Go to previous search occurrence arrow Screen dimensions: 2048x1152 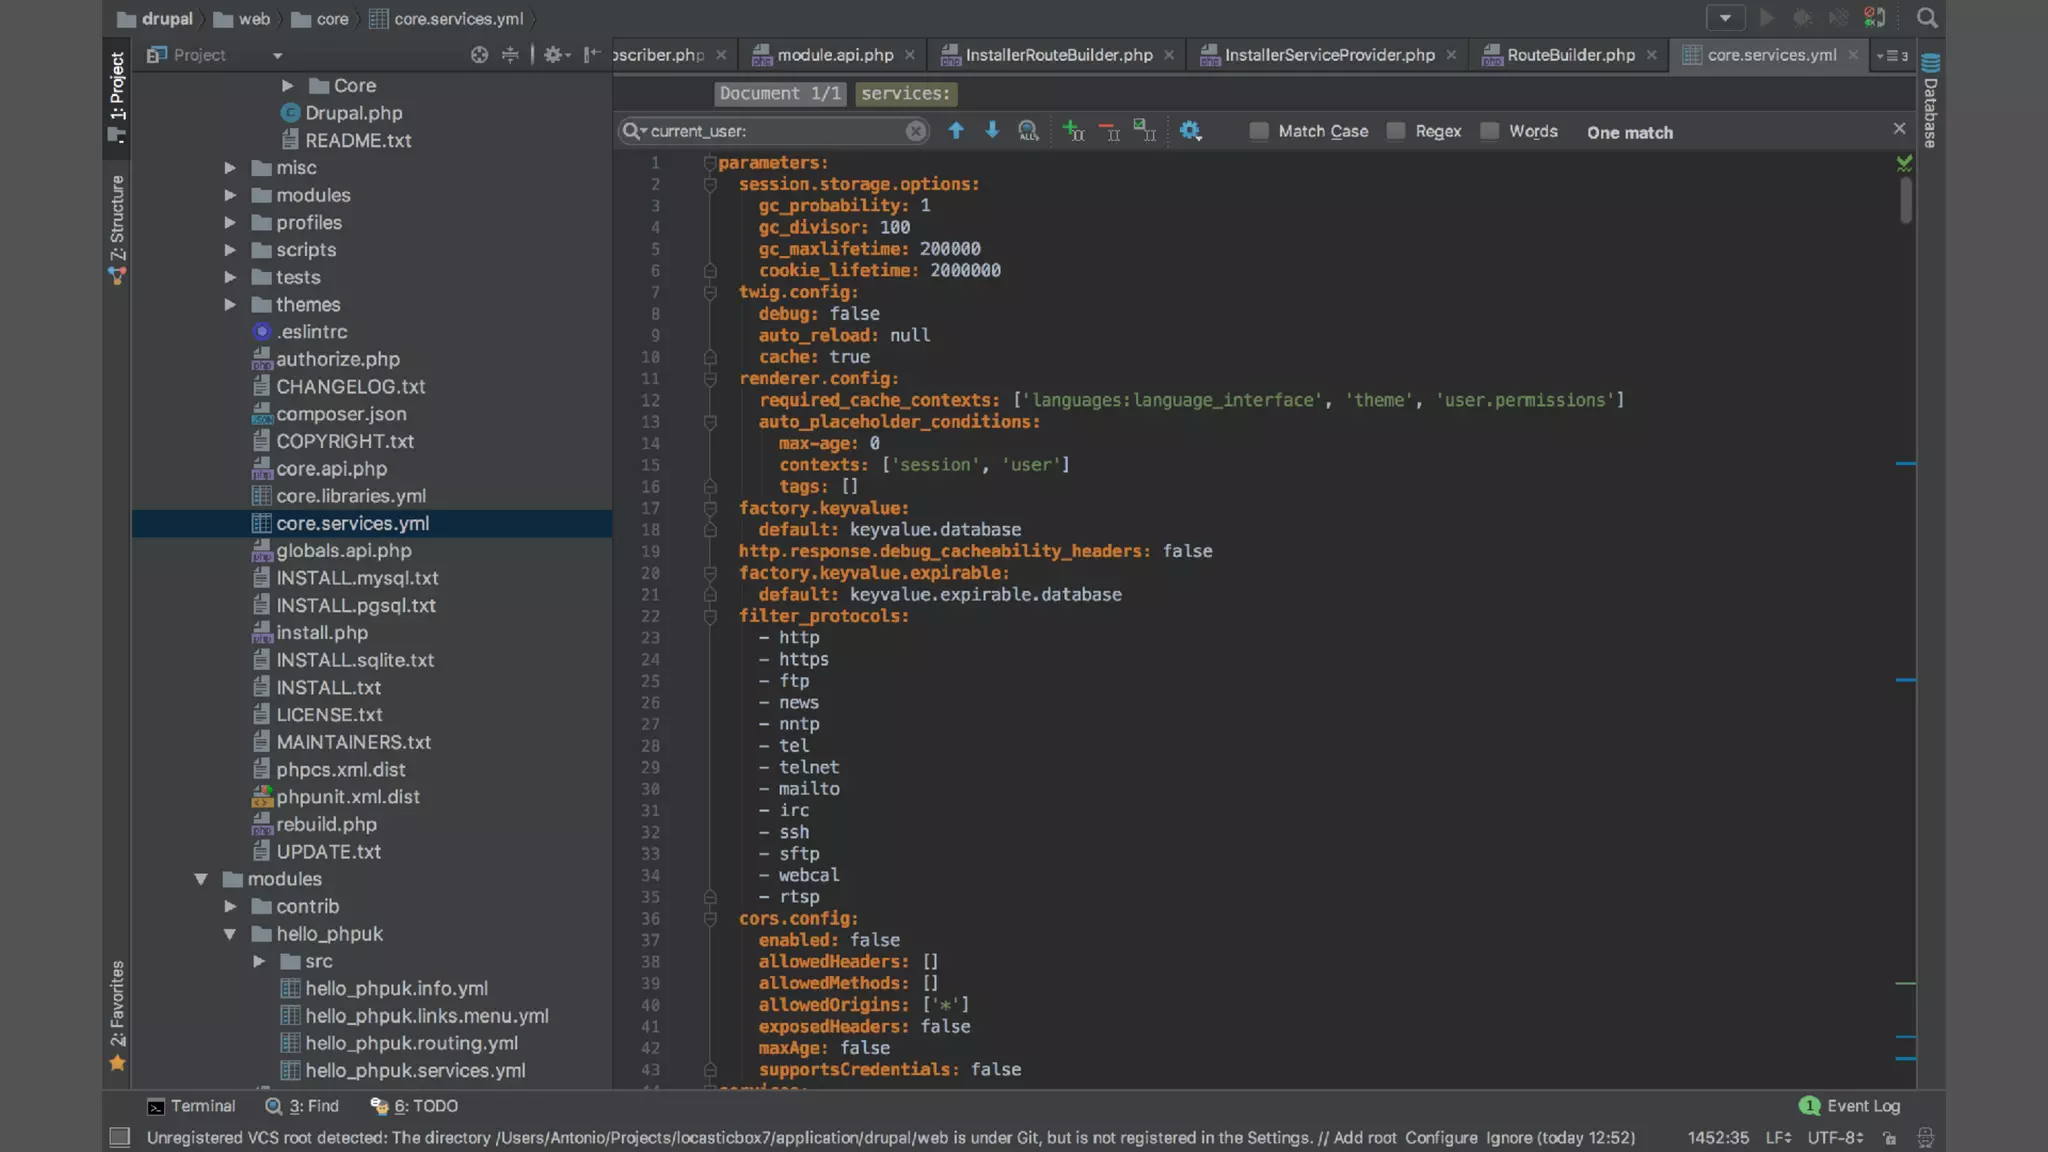(956, 131)
